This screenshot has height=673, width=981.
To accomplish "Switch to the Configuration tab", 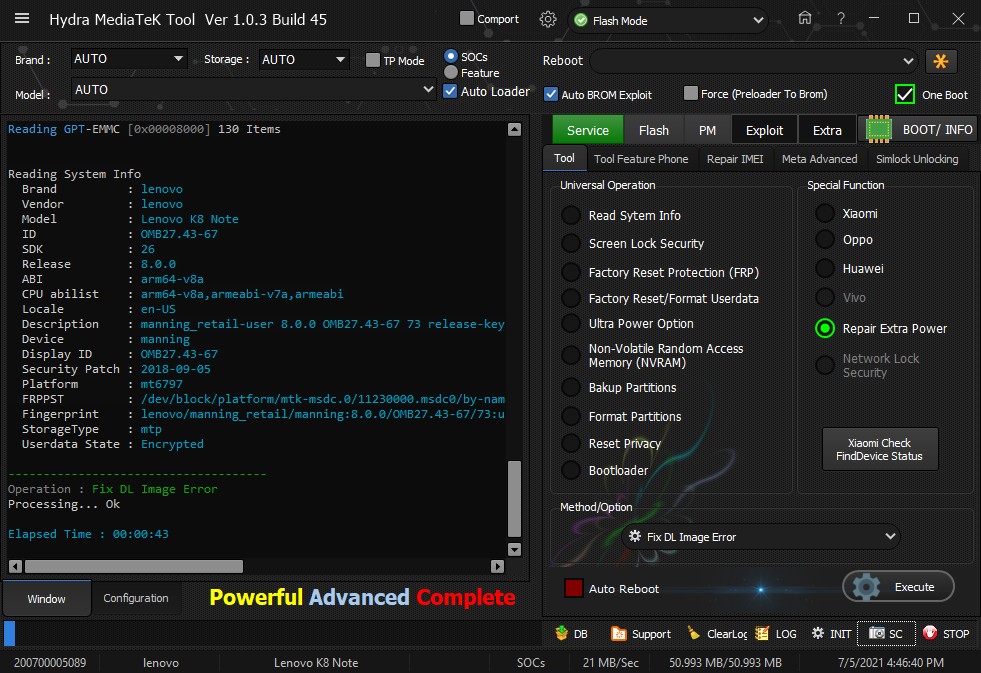I will [x=136, y=598].
